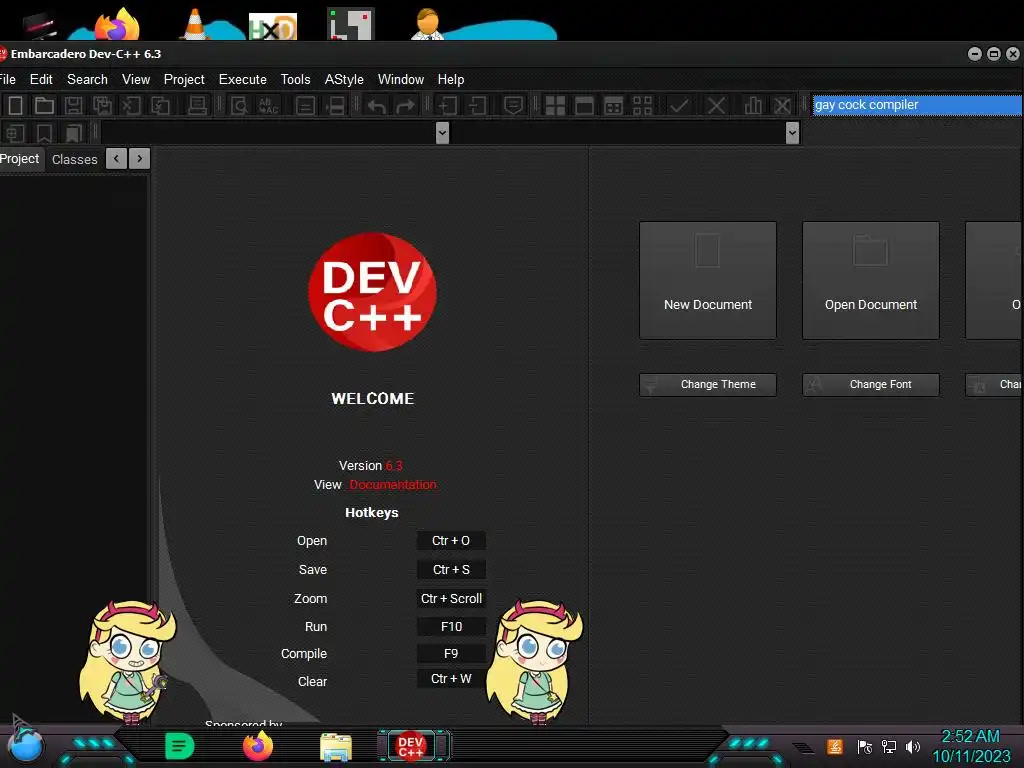Viewport: 1024px width, 768px height.
Task: Open the Project menu
Action: point(184,79)
